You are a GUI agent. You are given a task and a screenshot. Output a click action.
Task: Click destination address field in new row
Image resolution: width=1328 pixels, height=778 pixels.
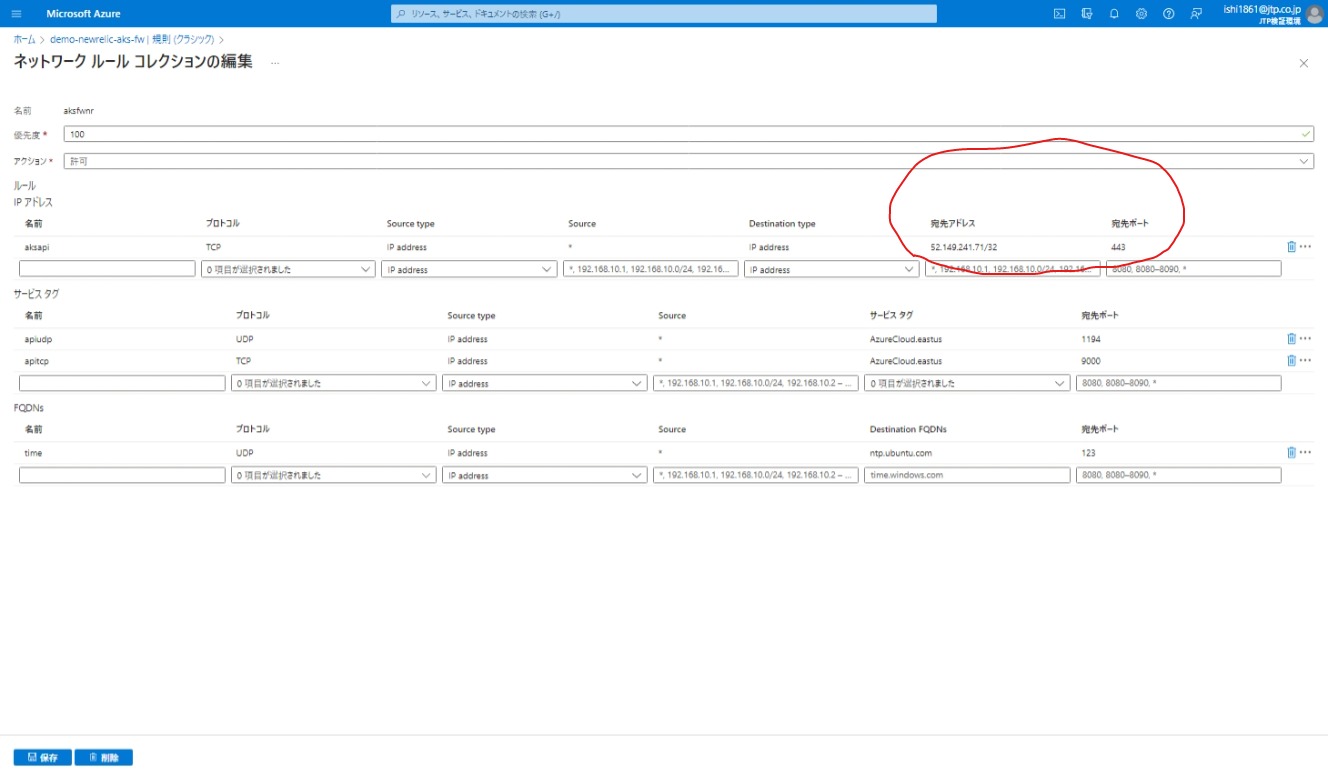click(1012, 269)
